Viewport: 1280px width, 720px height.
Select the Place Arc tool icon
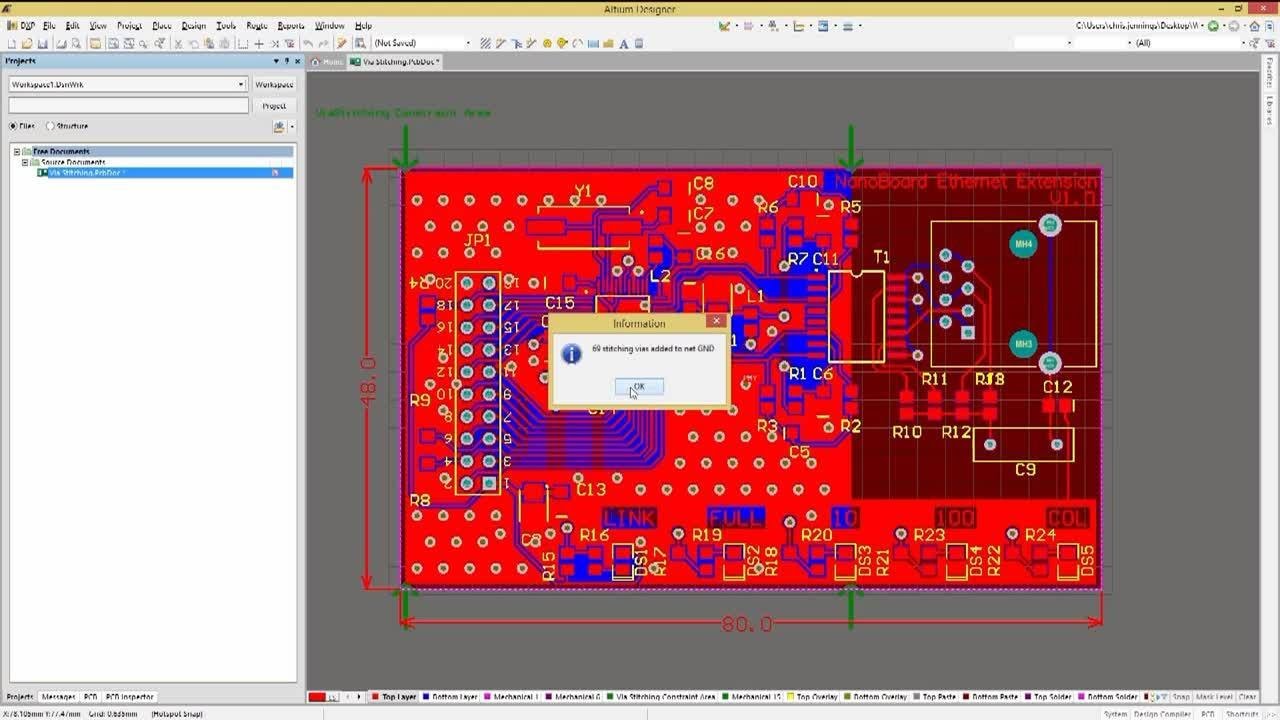578,43
